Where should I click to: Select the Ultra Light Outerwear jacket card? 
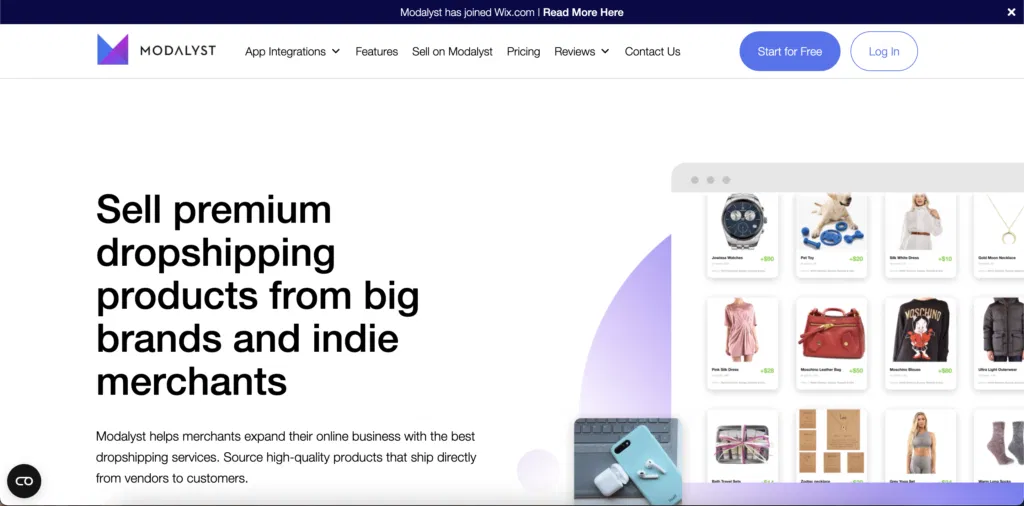(999, 343)
